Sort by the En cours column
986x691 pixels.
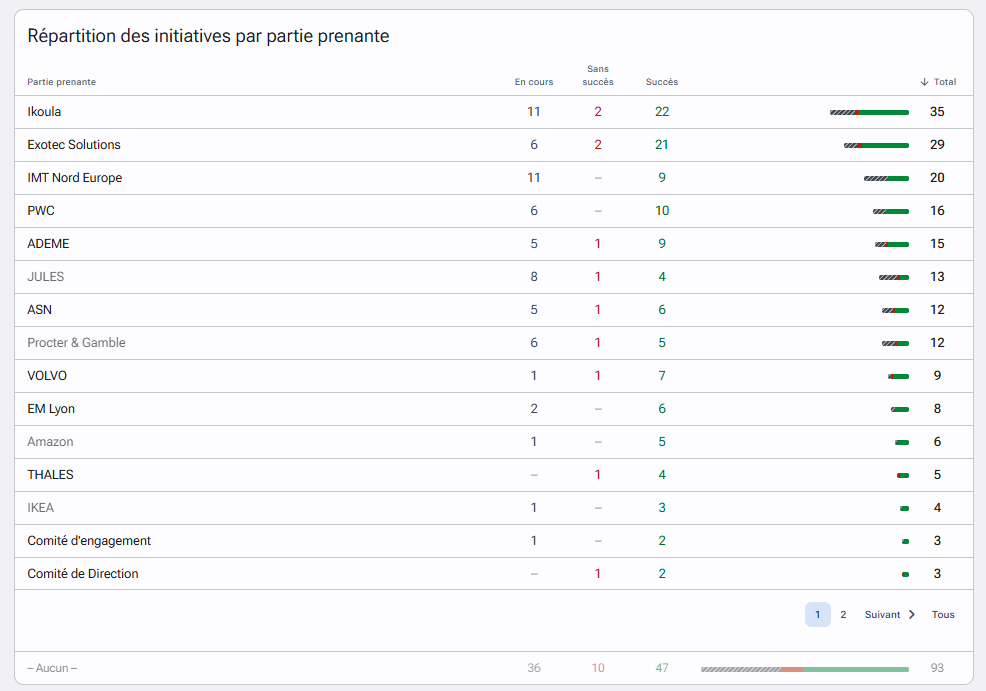534,82
